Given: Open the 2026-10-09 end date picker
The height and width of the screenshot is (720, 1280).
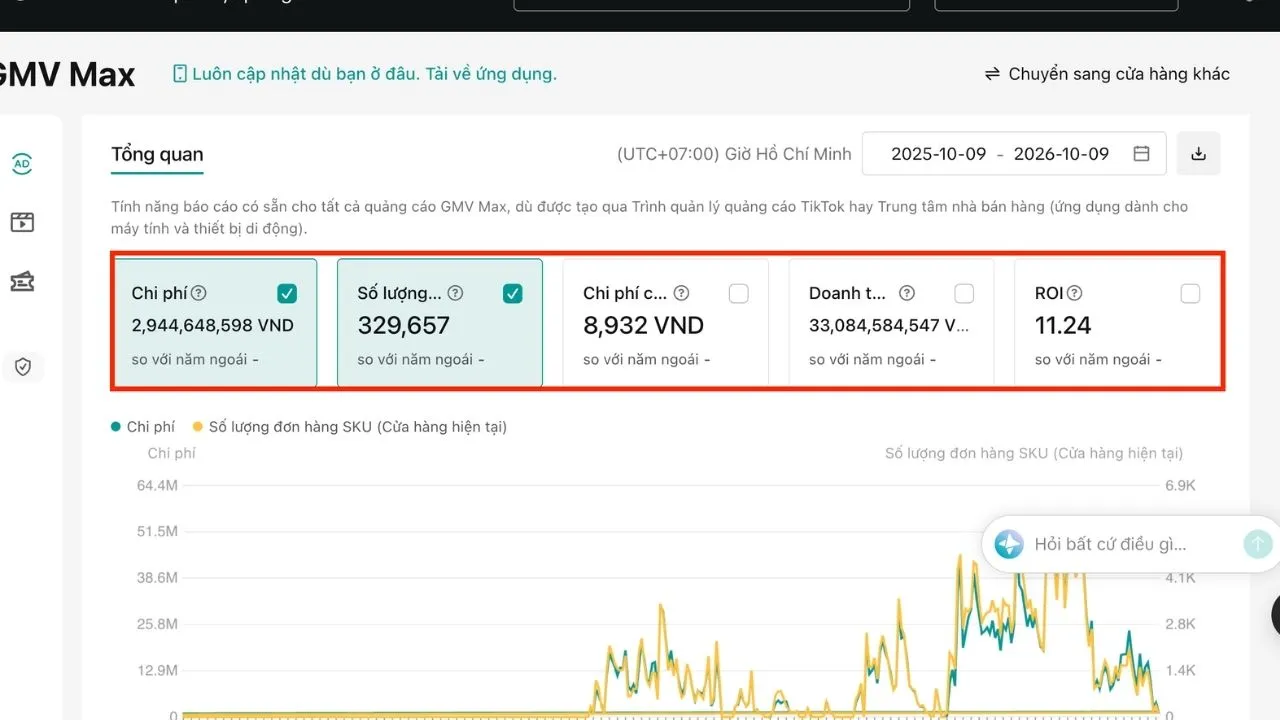Looking at the screenshot, I should point(1061,154).
